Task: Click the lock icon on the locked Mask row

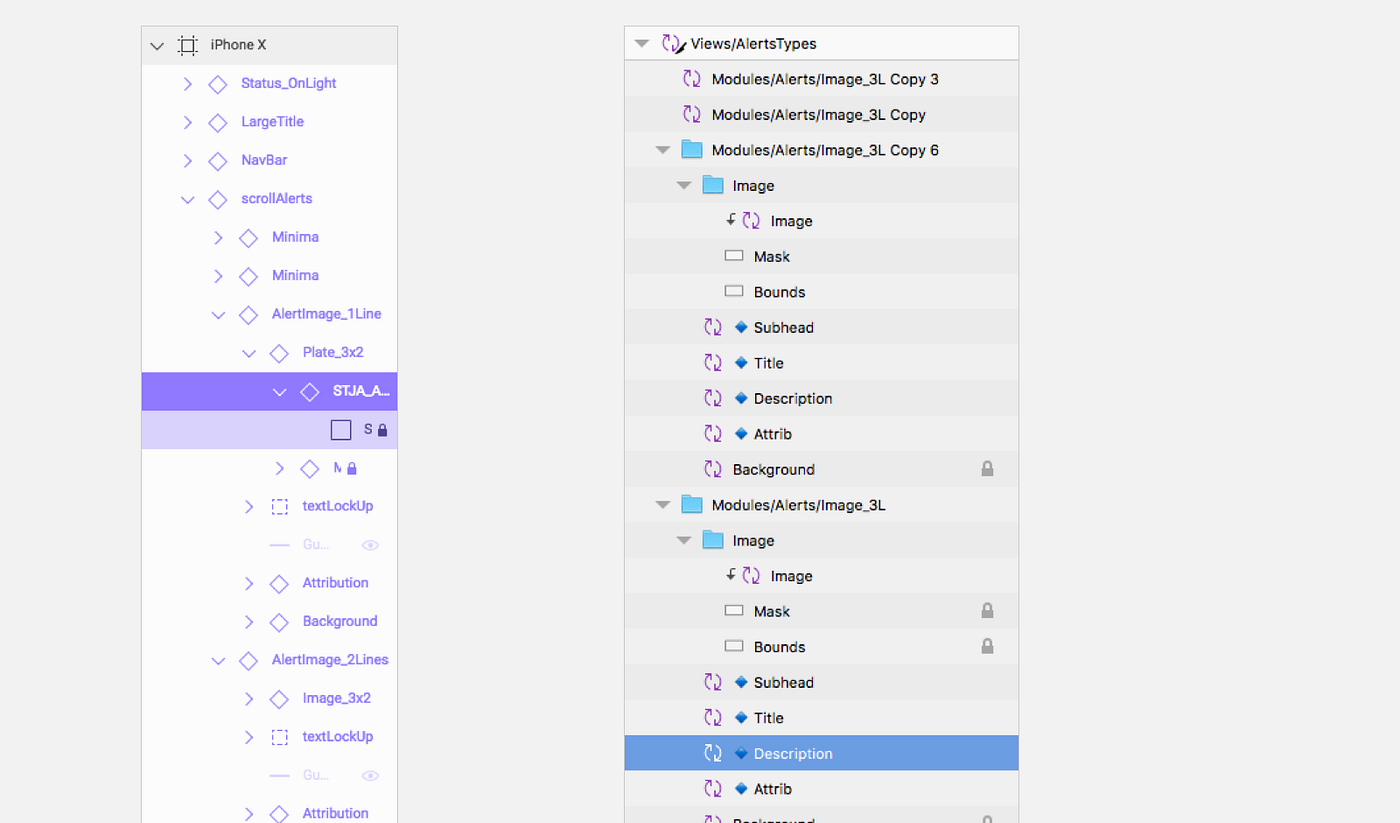Action: click(x=987, y=610)
